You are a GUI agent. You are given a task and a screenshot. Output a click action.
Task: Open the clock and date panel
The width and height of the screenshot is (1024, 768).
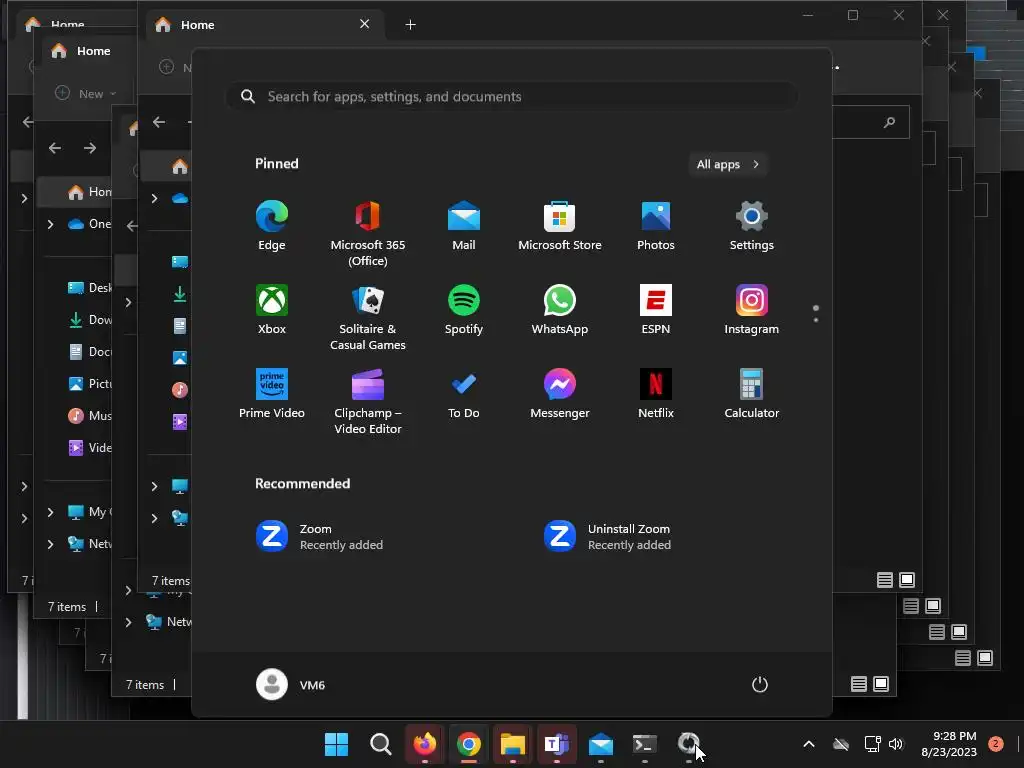coord(949,744)
